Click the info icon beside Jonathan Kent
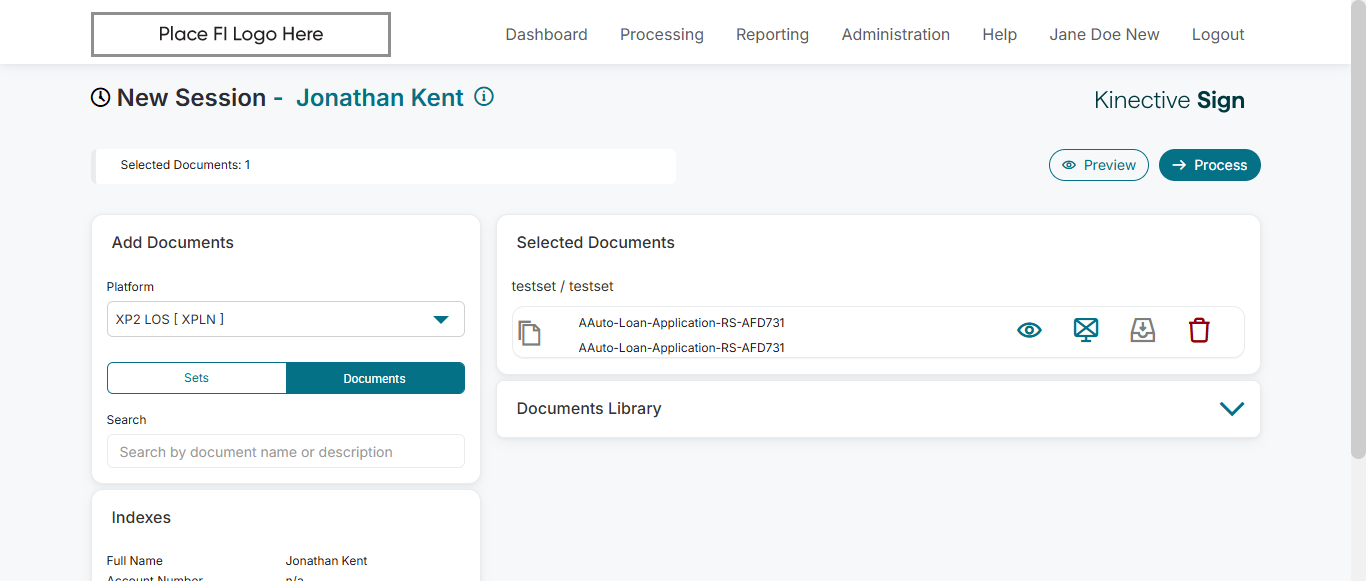 (484, 97)
